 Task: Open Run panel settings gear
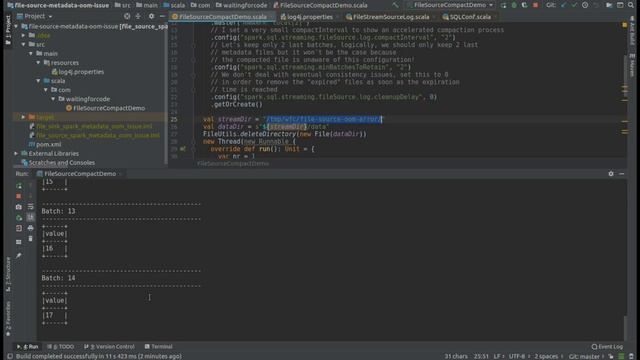(611, 174)
